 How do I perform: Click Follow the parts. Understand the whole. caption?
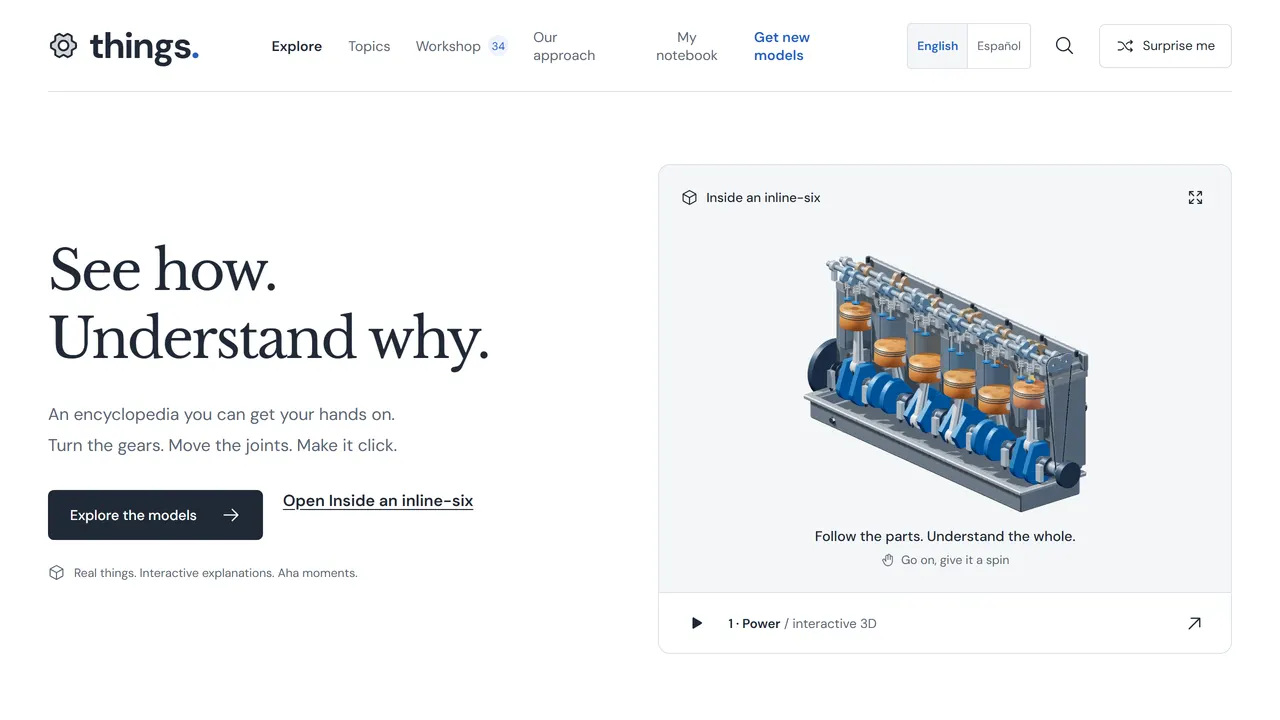[x=945, y=536]
